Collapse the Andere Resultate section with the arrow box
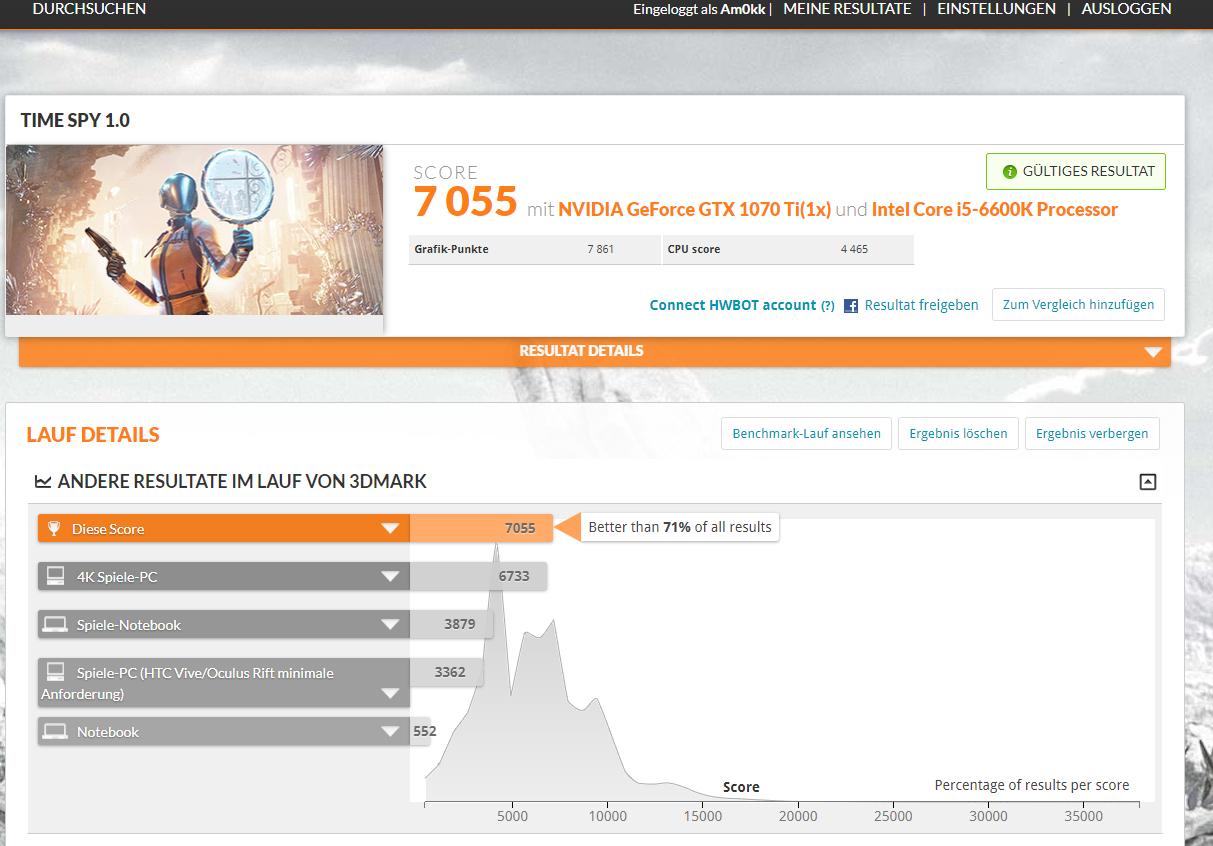 click(1148, 482)
